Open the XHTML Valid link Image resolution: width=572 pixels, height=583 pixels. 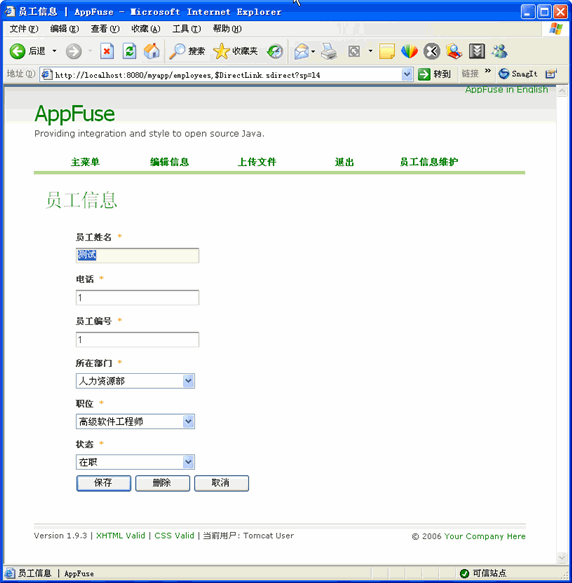point(120,536)
